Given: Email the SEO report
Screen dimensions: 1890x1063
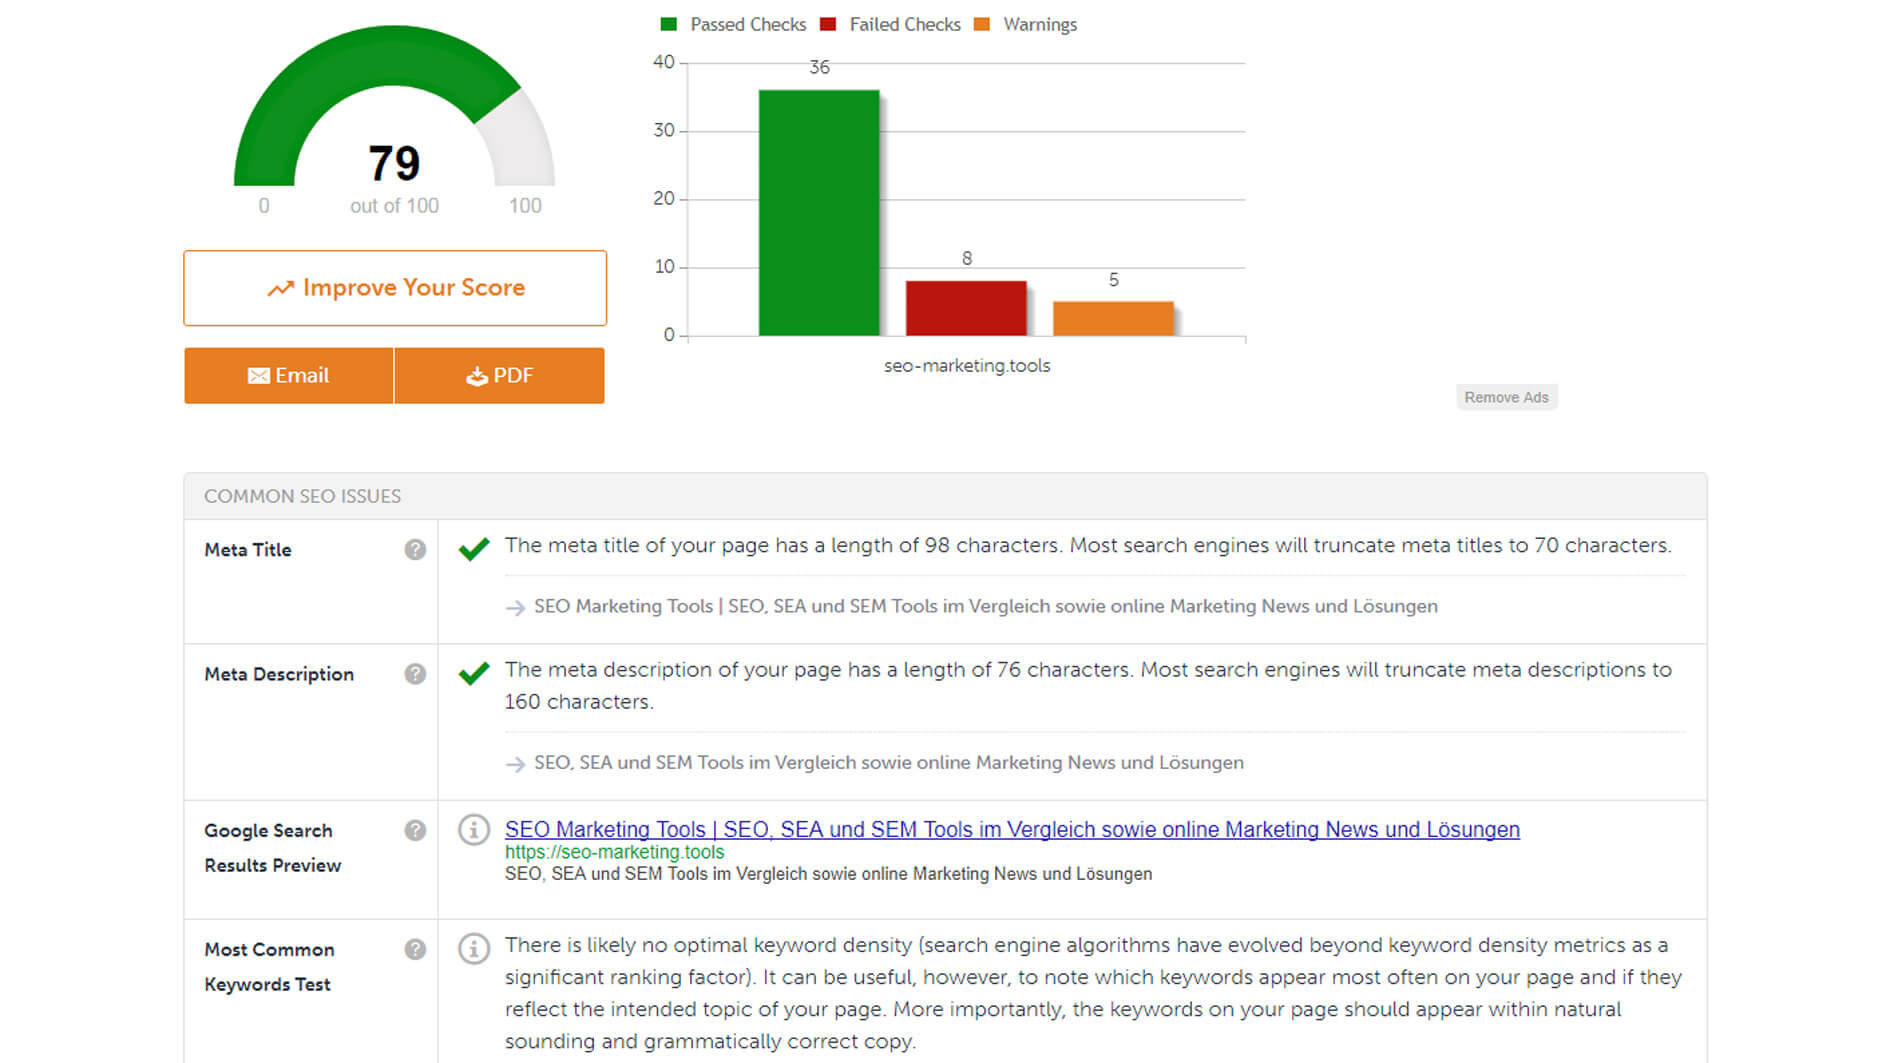Looking at the screenshot, I should 288,376.
